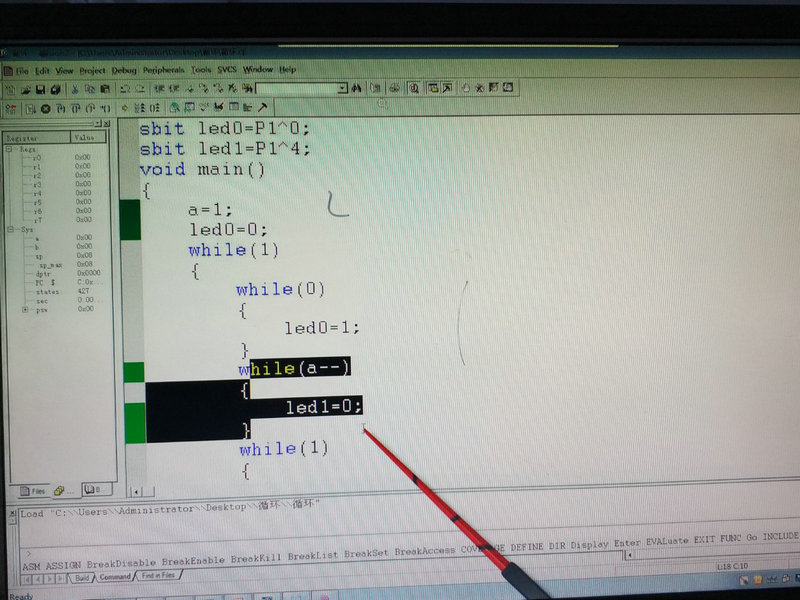Screen dimensions: 800x600
Task: Expand the psw register entry
Action: pos(25,309)
